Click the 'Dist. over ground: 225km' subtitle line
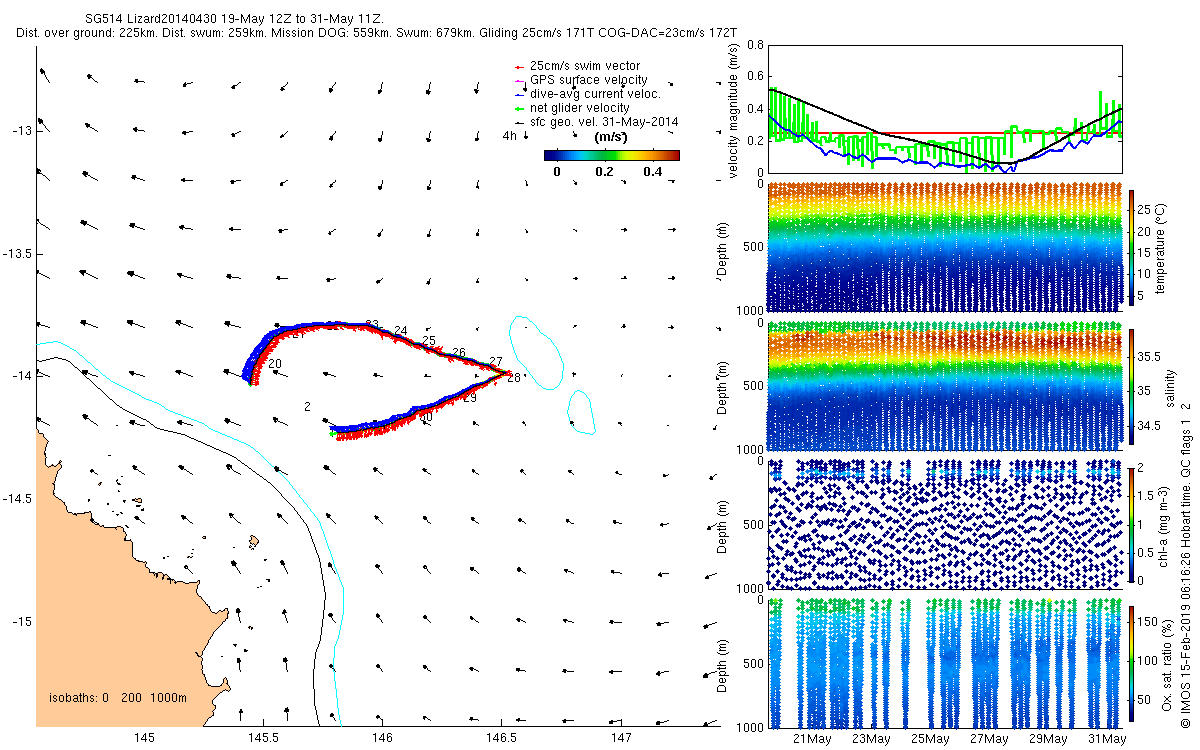 [377, 33]
